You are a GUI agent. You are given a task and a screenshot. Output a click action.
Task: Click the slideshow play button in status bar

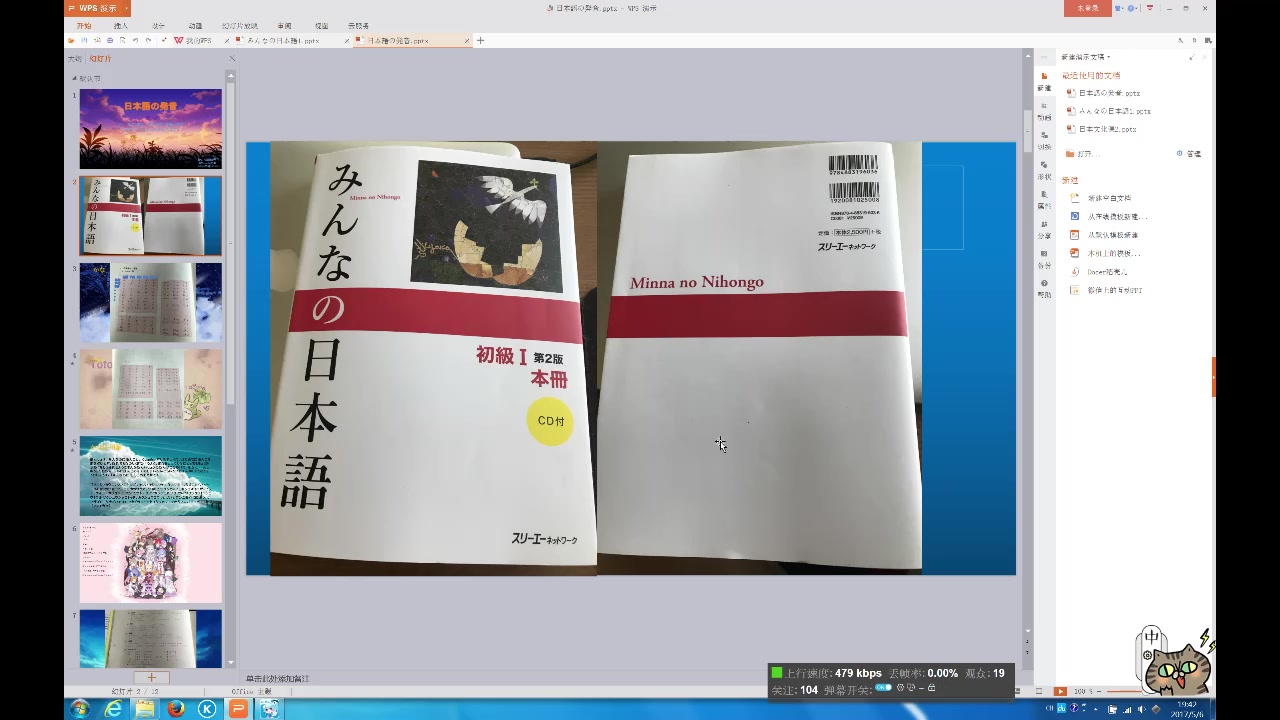pyautogui.click(x=1060, y=691)
